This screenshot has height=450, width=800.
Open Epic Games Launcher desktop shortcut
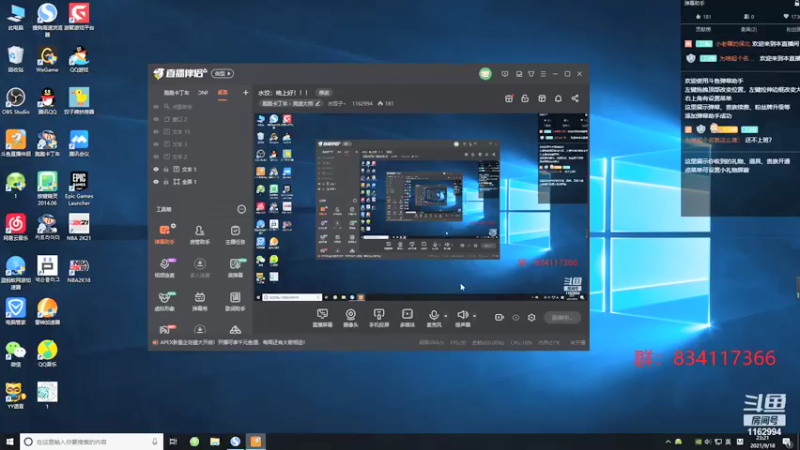click(x=79, y=188)
